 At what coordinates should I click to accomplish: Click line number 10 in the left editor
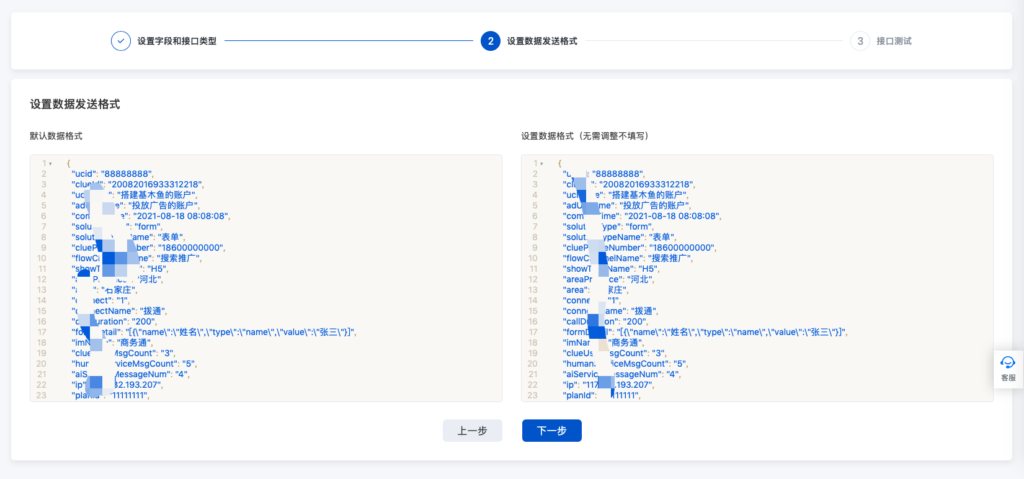pyautogui.click(x=44, y=258)
